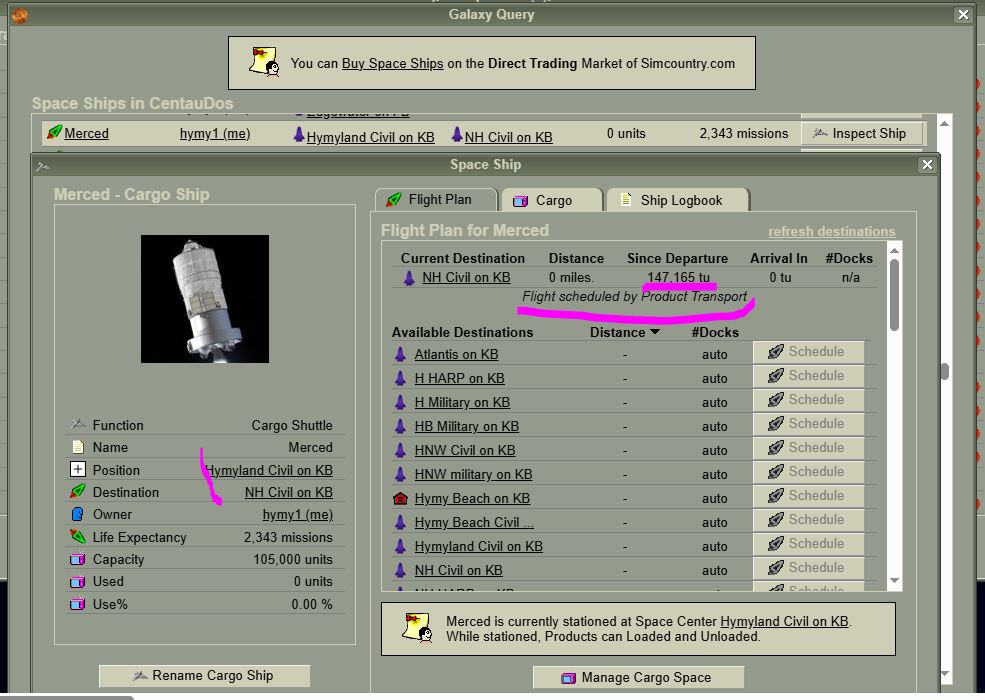
Task: Open Position link Hymyland Civil on KB
Action: point(269,470)
